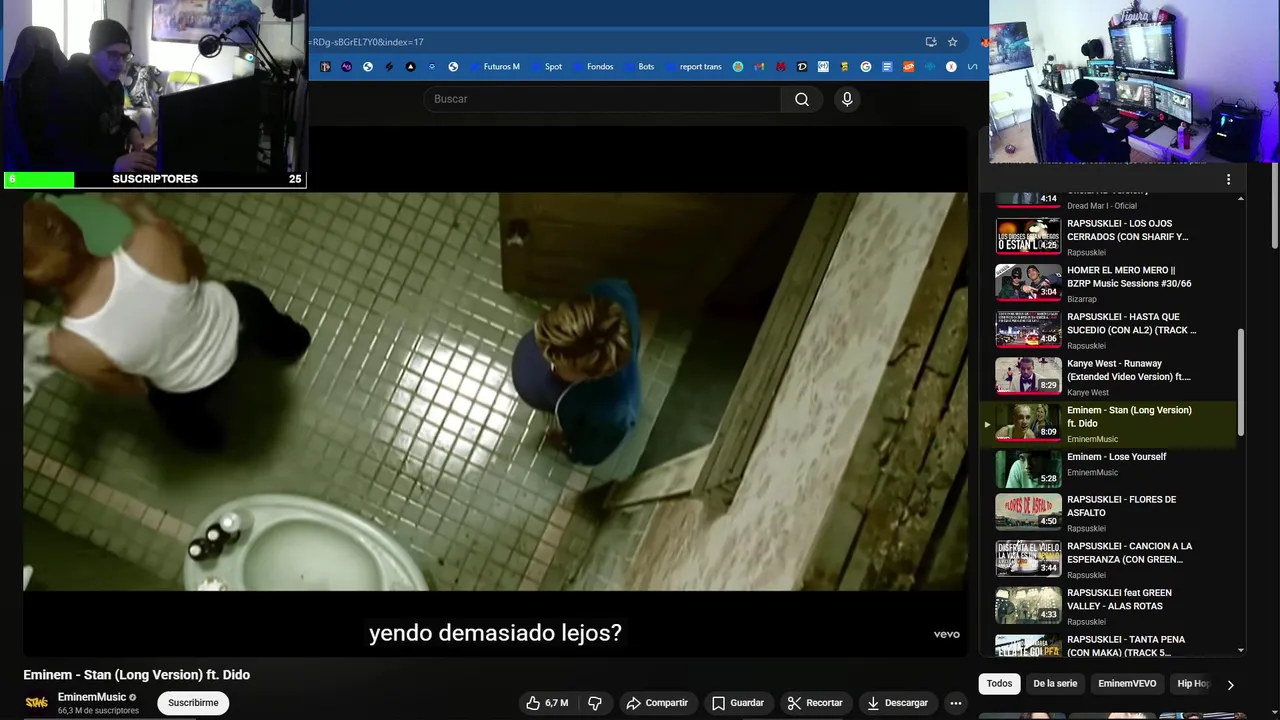Open the Google Docs bookmark icon
1280x720 pixels.
coord(887,67)
